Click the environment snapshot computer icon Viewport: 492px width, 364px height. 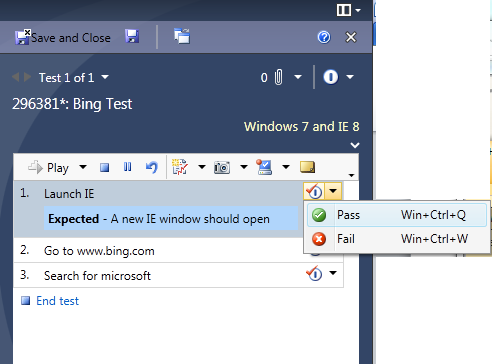(x=264, y=167)
